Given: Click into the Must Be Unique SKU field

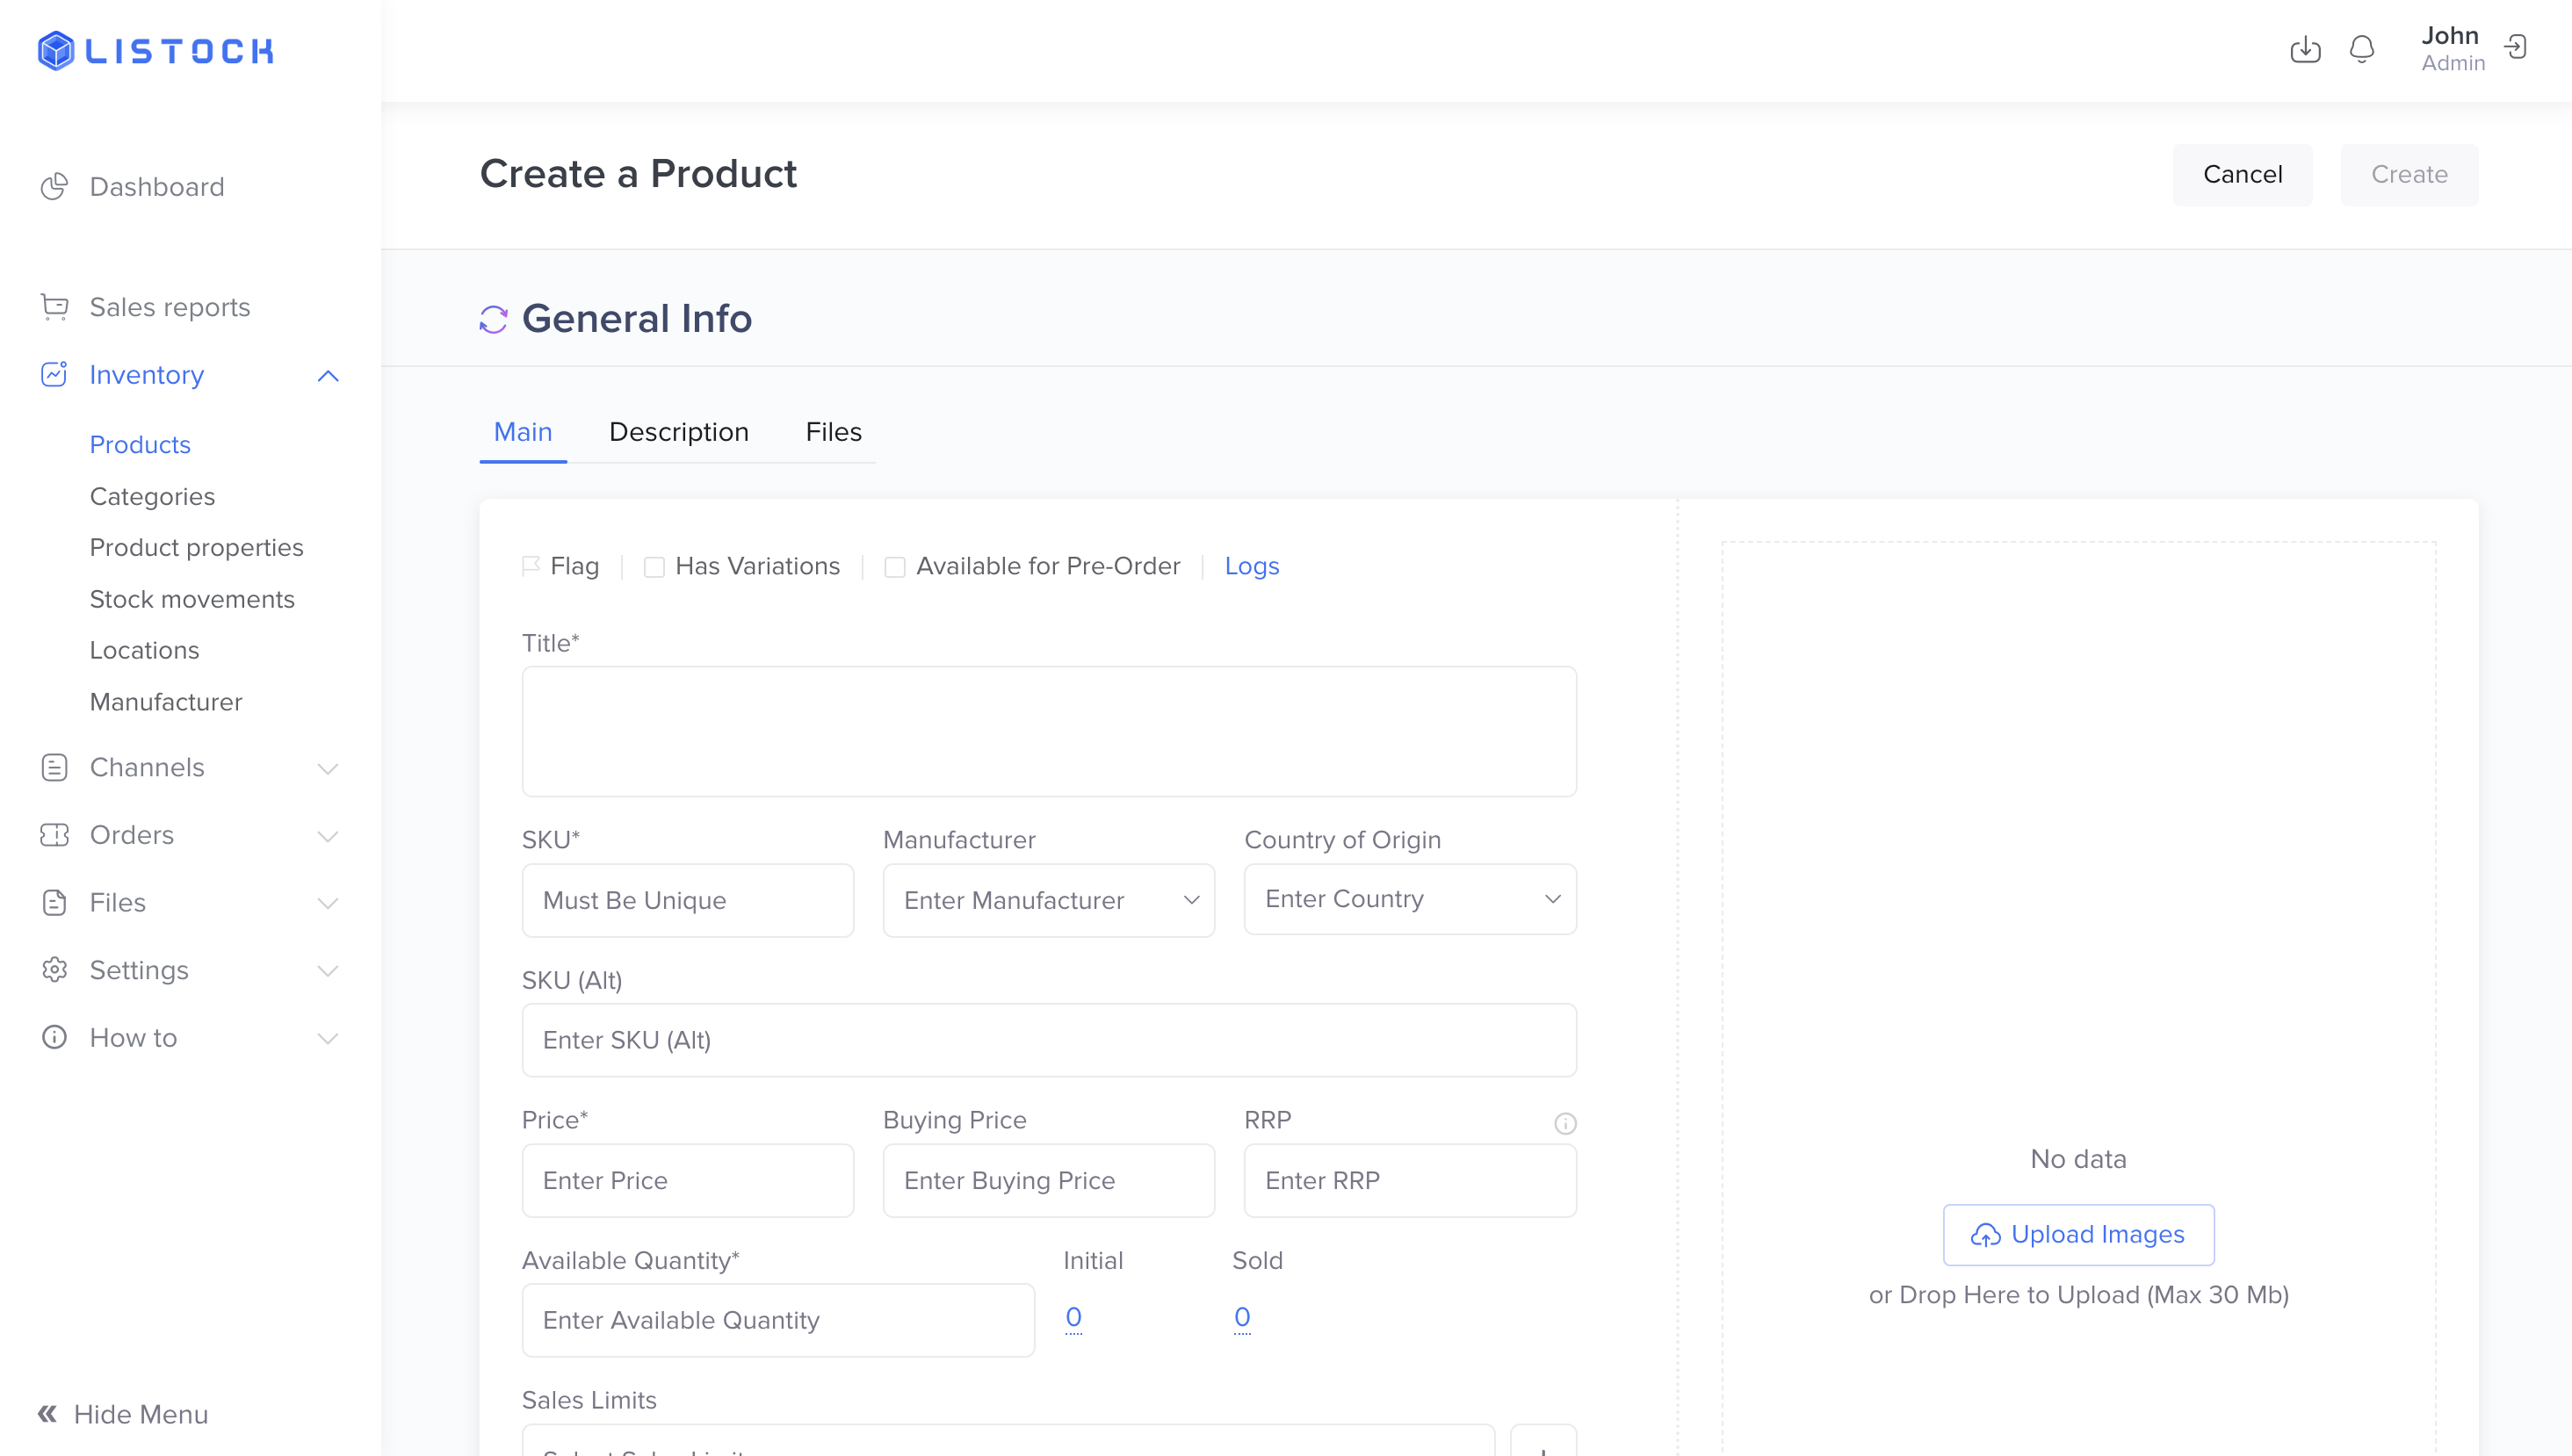Looking at the screenshot, I should [687, 900].
